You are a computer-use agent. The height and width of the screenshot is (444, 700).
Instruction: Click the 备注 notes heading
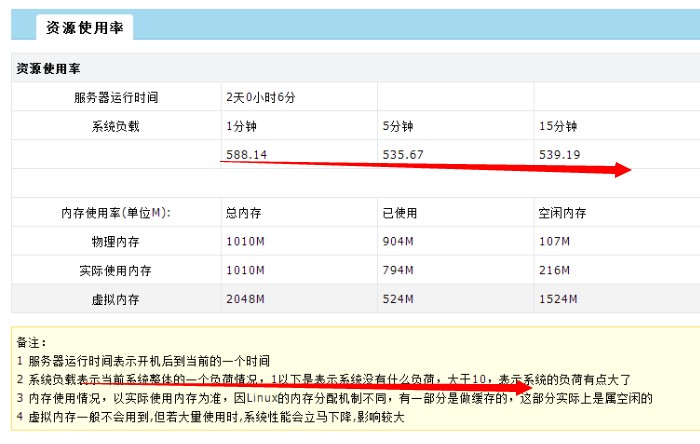[32, 341]
